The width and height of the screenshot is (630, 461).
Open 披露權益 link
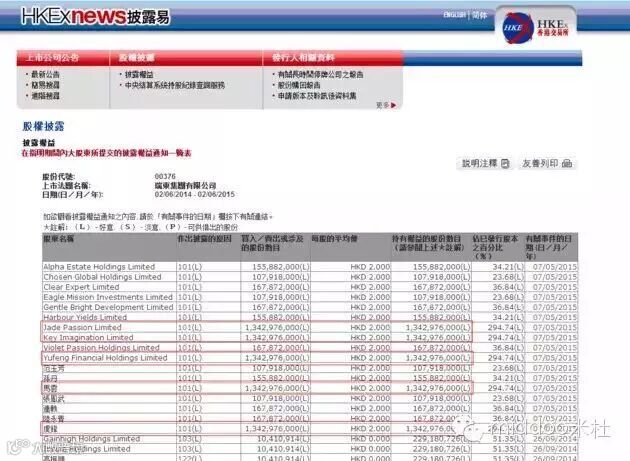(x=139, y=74)
